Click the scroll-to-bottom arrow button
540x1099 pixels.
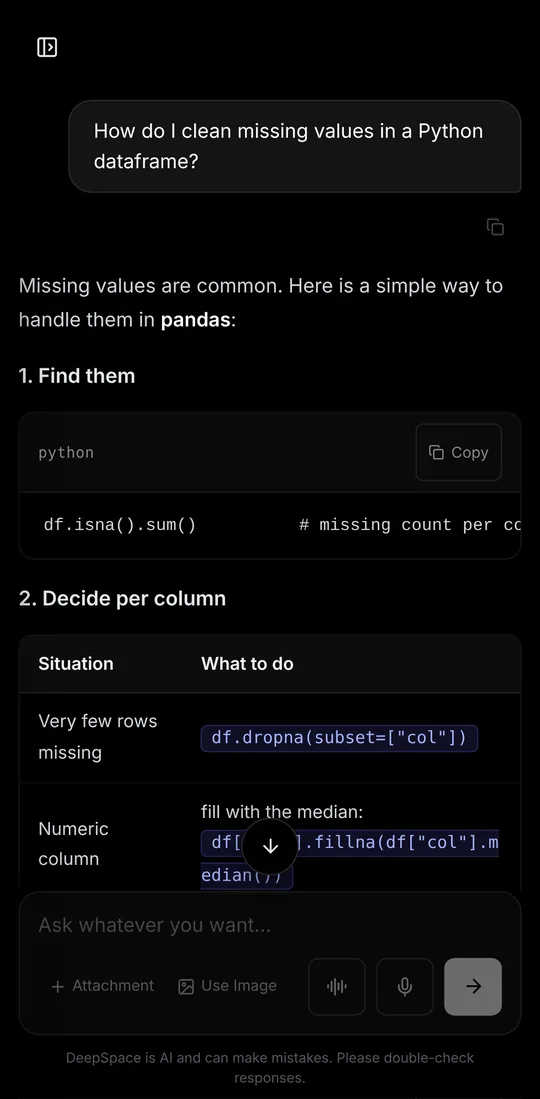tap(270, 847)
